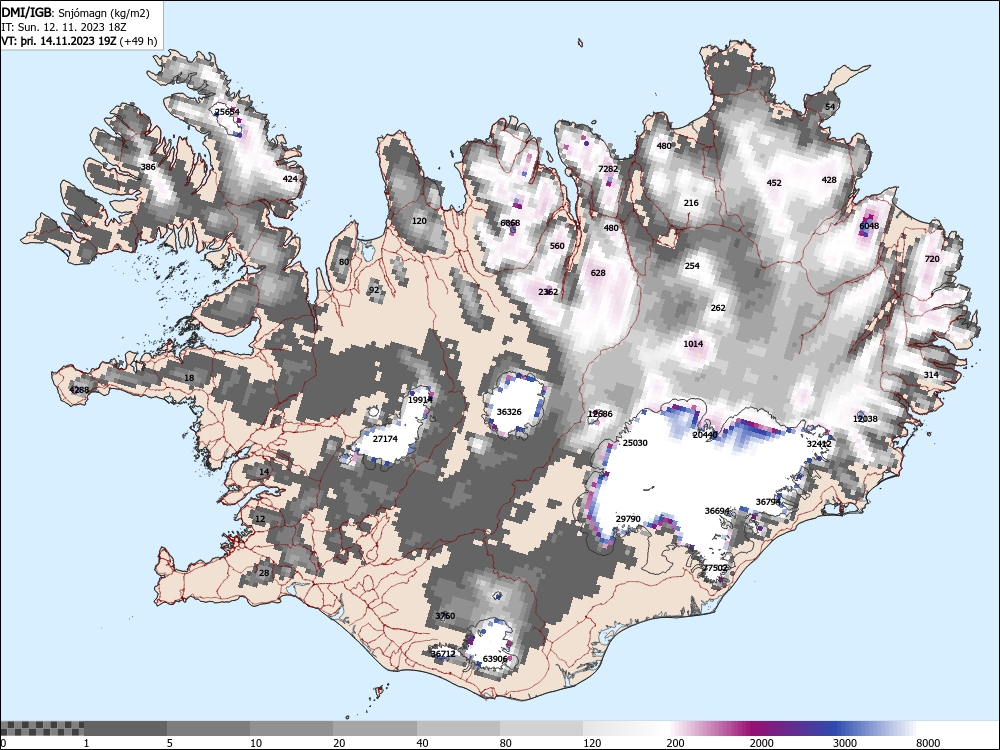Click the 25654 snow value label
1000x750 pixels.
(227, 112)
